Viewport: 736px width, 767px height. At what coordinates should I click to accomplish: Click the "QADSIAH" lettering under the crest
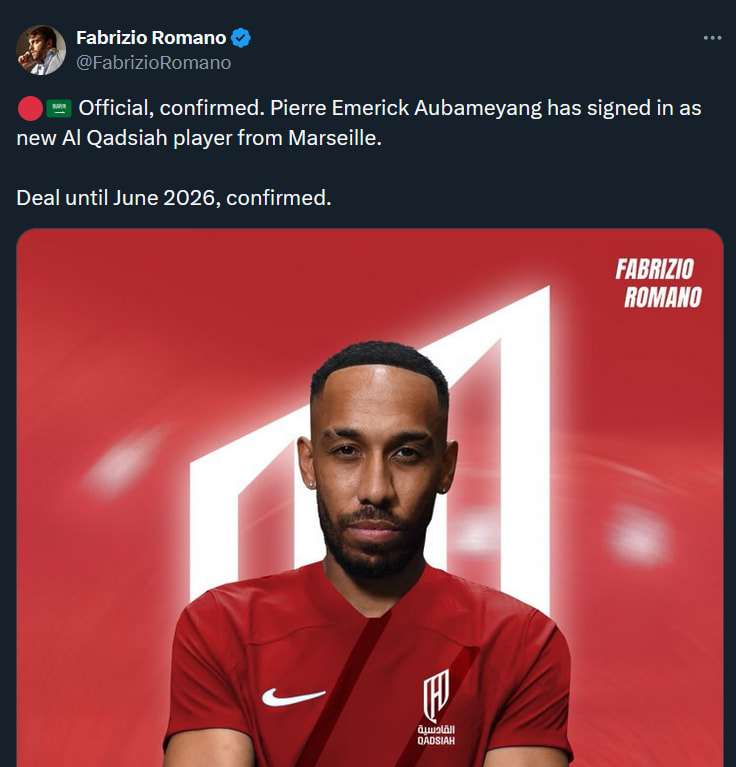[x=436, y=741]
